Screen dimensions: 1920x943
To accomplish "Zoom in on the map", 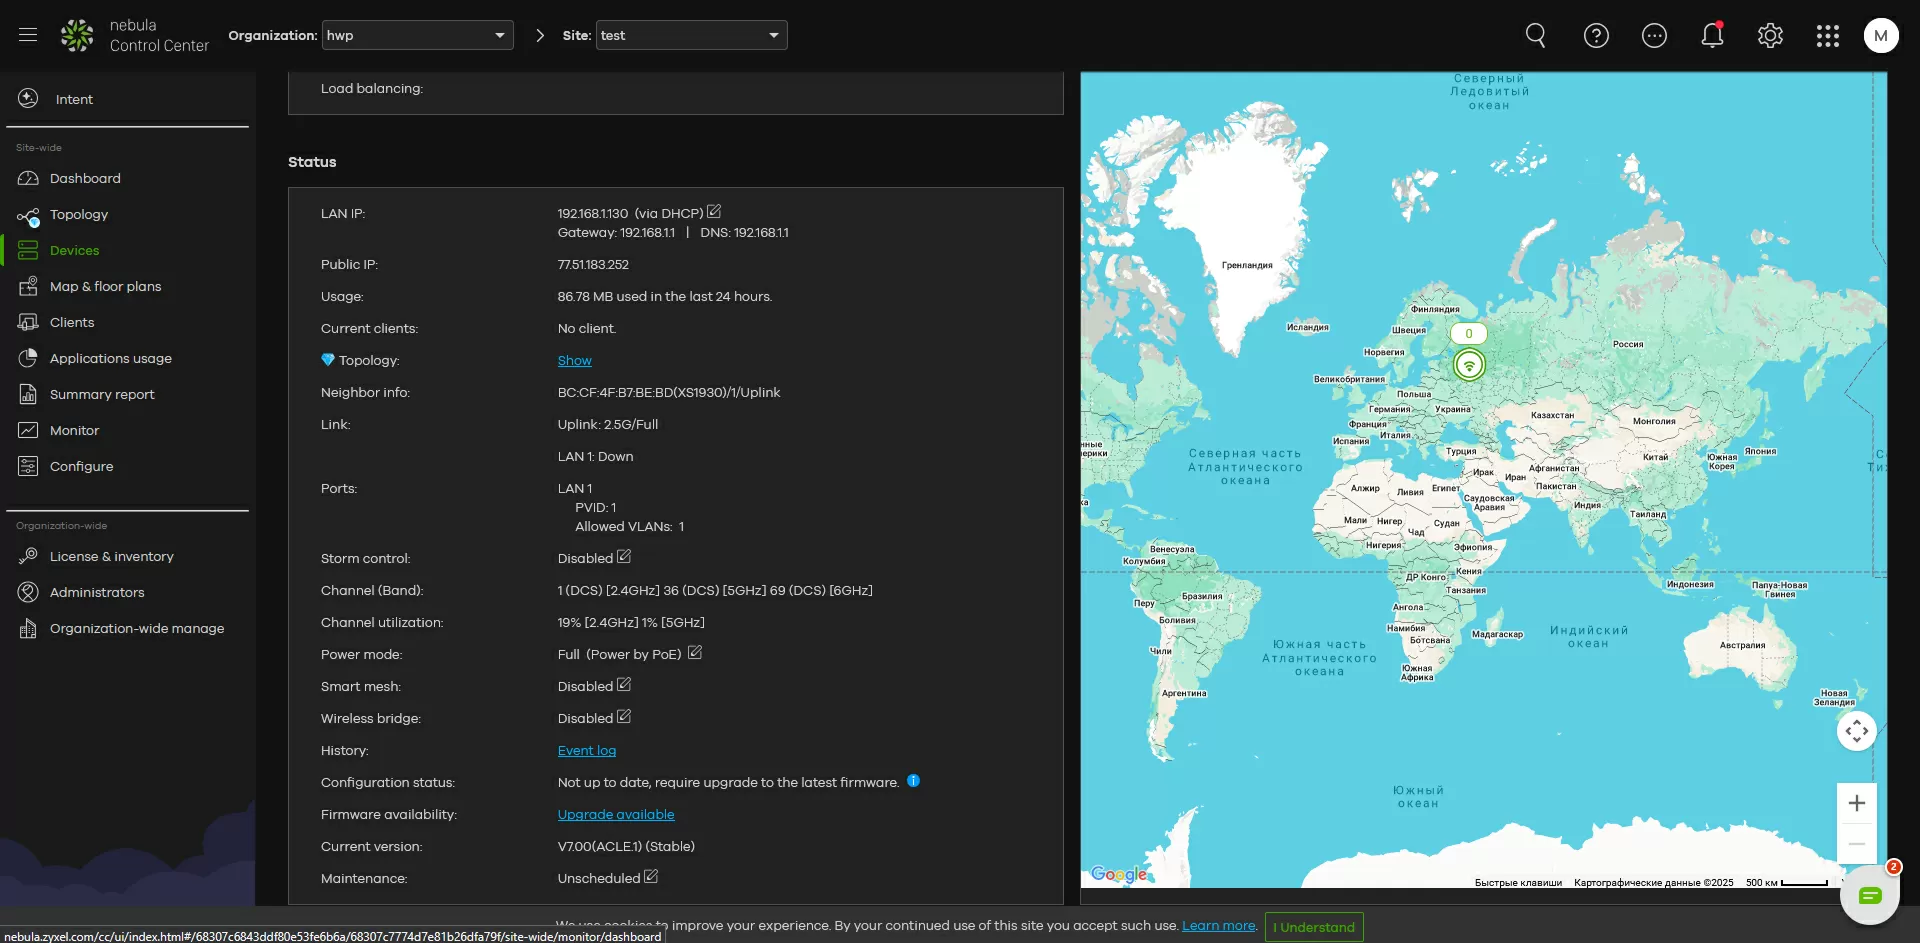I will (x=1856, y=803).
